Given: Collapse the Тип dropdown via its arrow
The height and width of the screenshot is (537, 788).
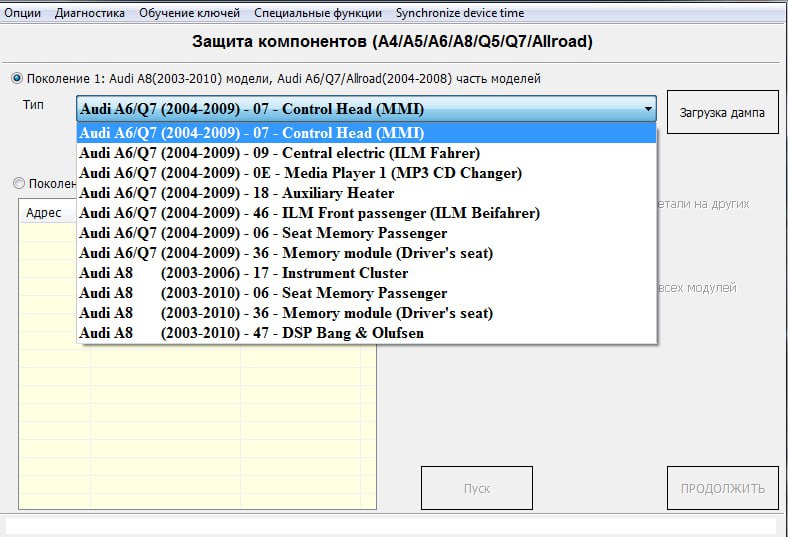Looking at the screenshot, I should click(648, 109).
